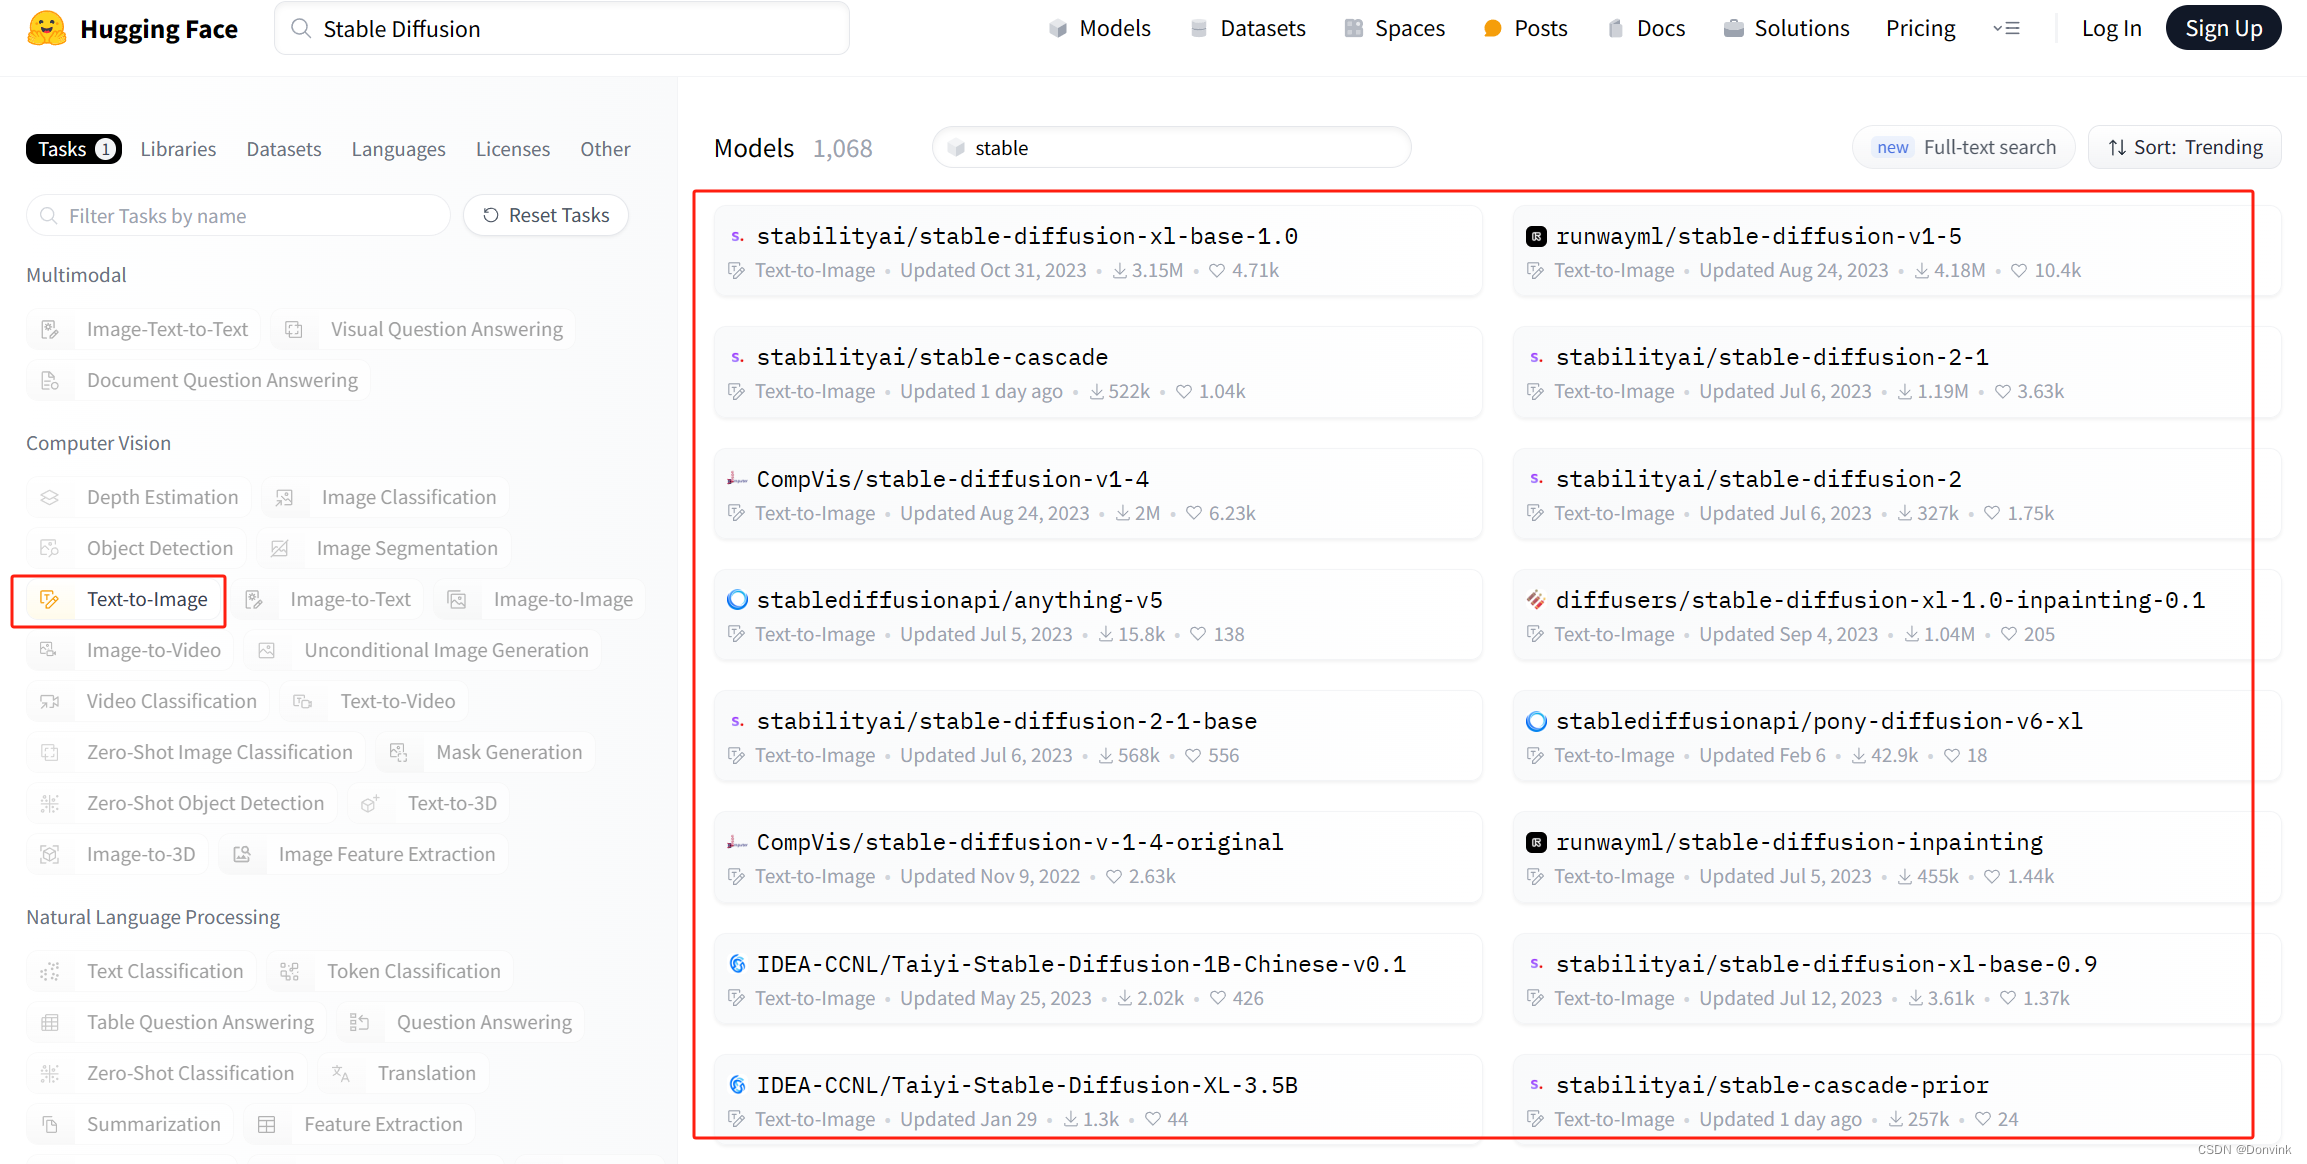Click the Translation task icon
The width and height of the screenshot is (2307, 1164).
pos(340,1073)
